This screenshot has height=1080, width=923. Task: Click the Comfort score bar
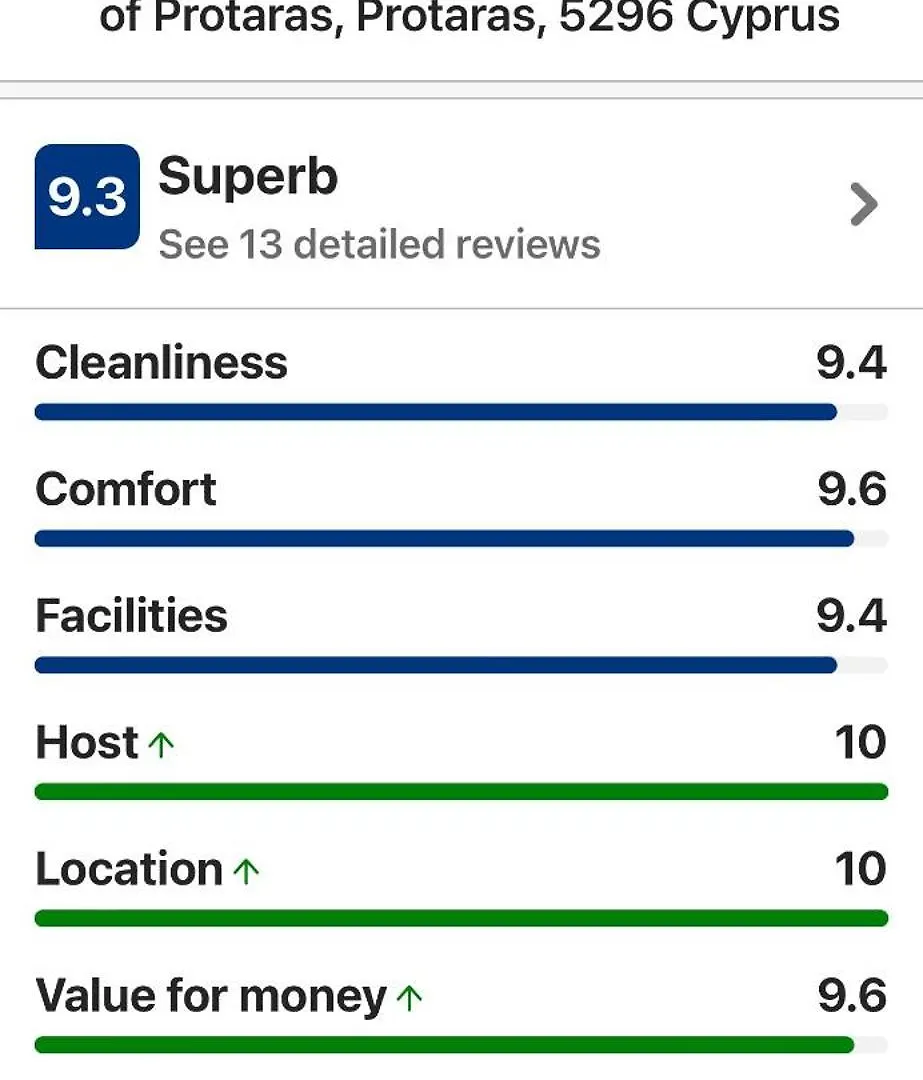(462, 539)
